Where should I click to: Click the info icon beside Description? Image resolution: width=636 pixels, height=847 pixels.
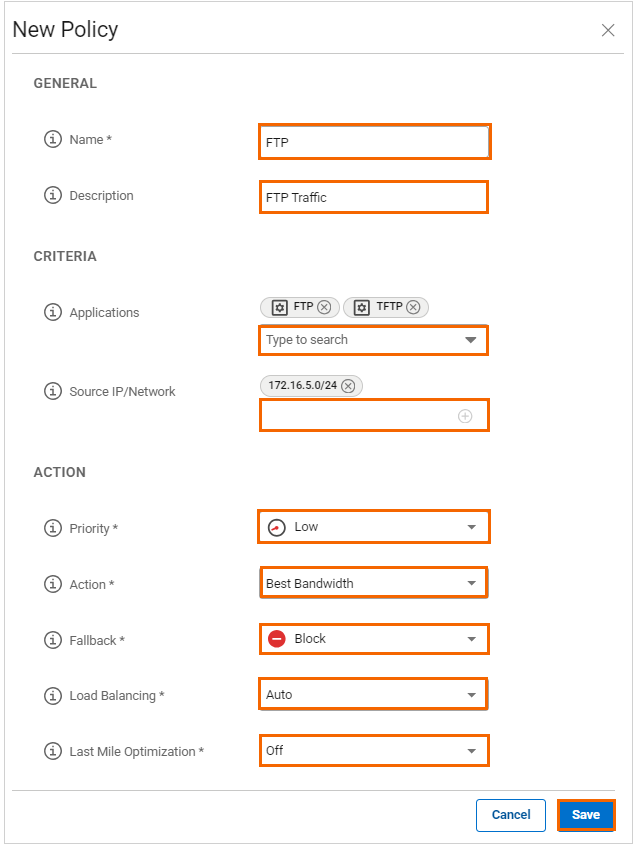(x=54, y=196)
